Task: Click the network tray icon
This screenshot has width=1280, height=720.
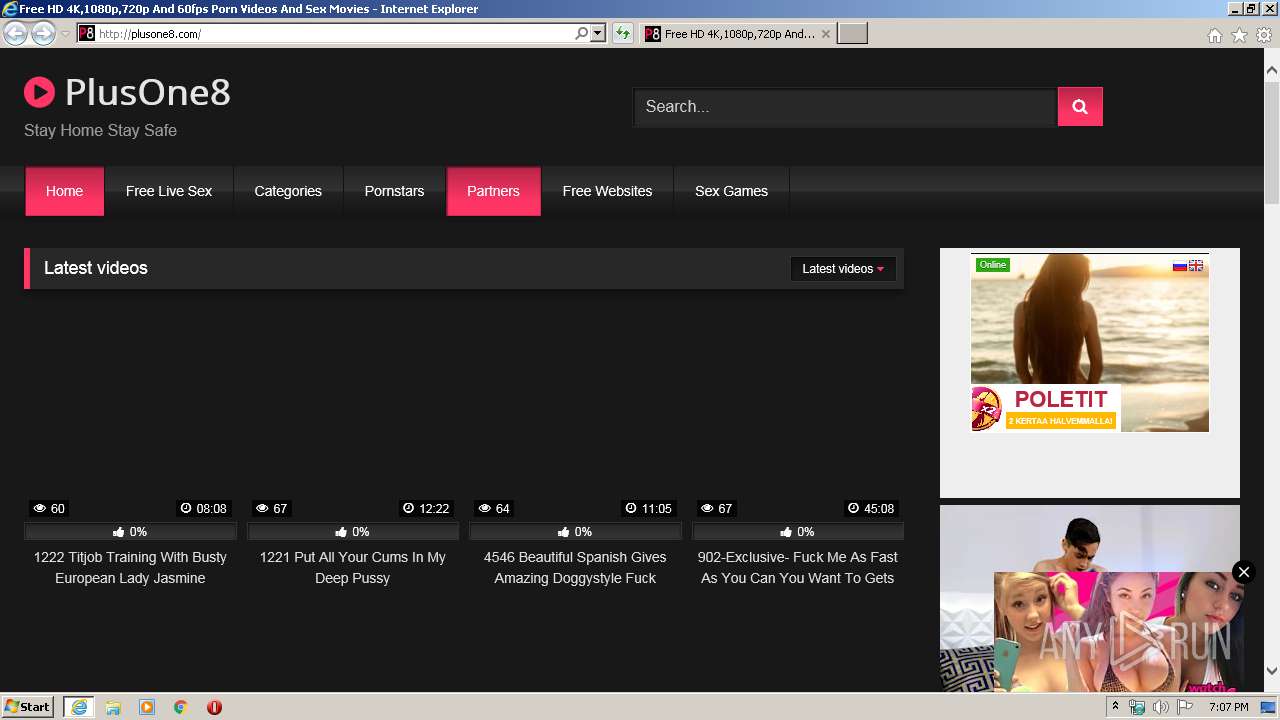Action: click(1137, 707)
